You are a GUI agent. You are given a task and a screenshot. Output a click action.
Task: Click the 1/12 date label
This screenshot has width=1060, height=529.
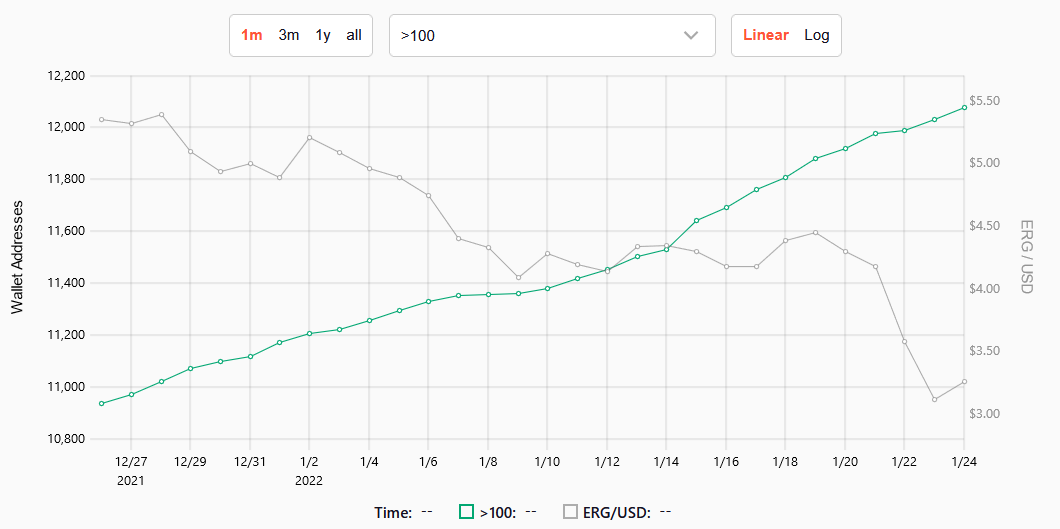[606, 461]
